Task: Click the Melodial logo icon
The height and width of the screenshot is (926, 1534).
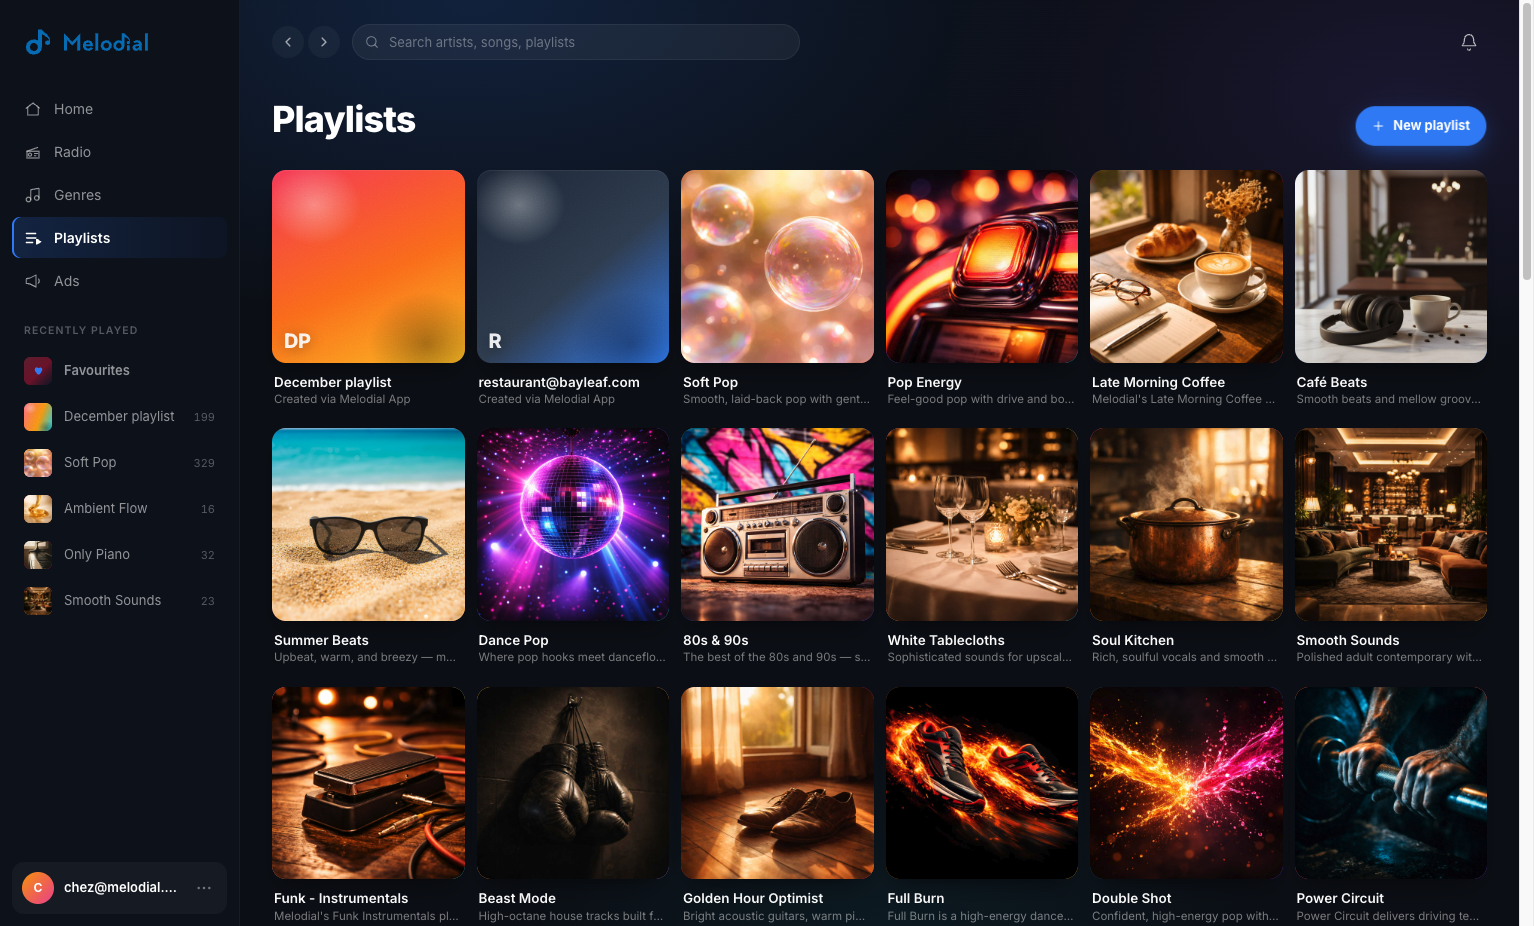Action: coord(38,42)
